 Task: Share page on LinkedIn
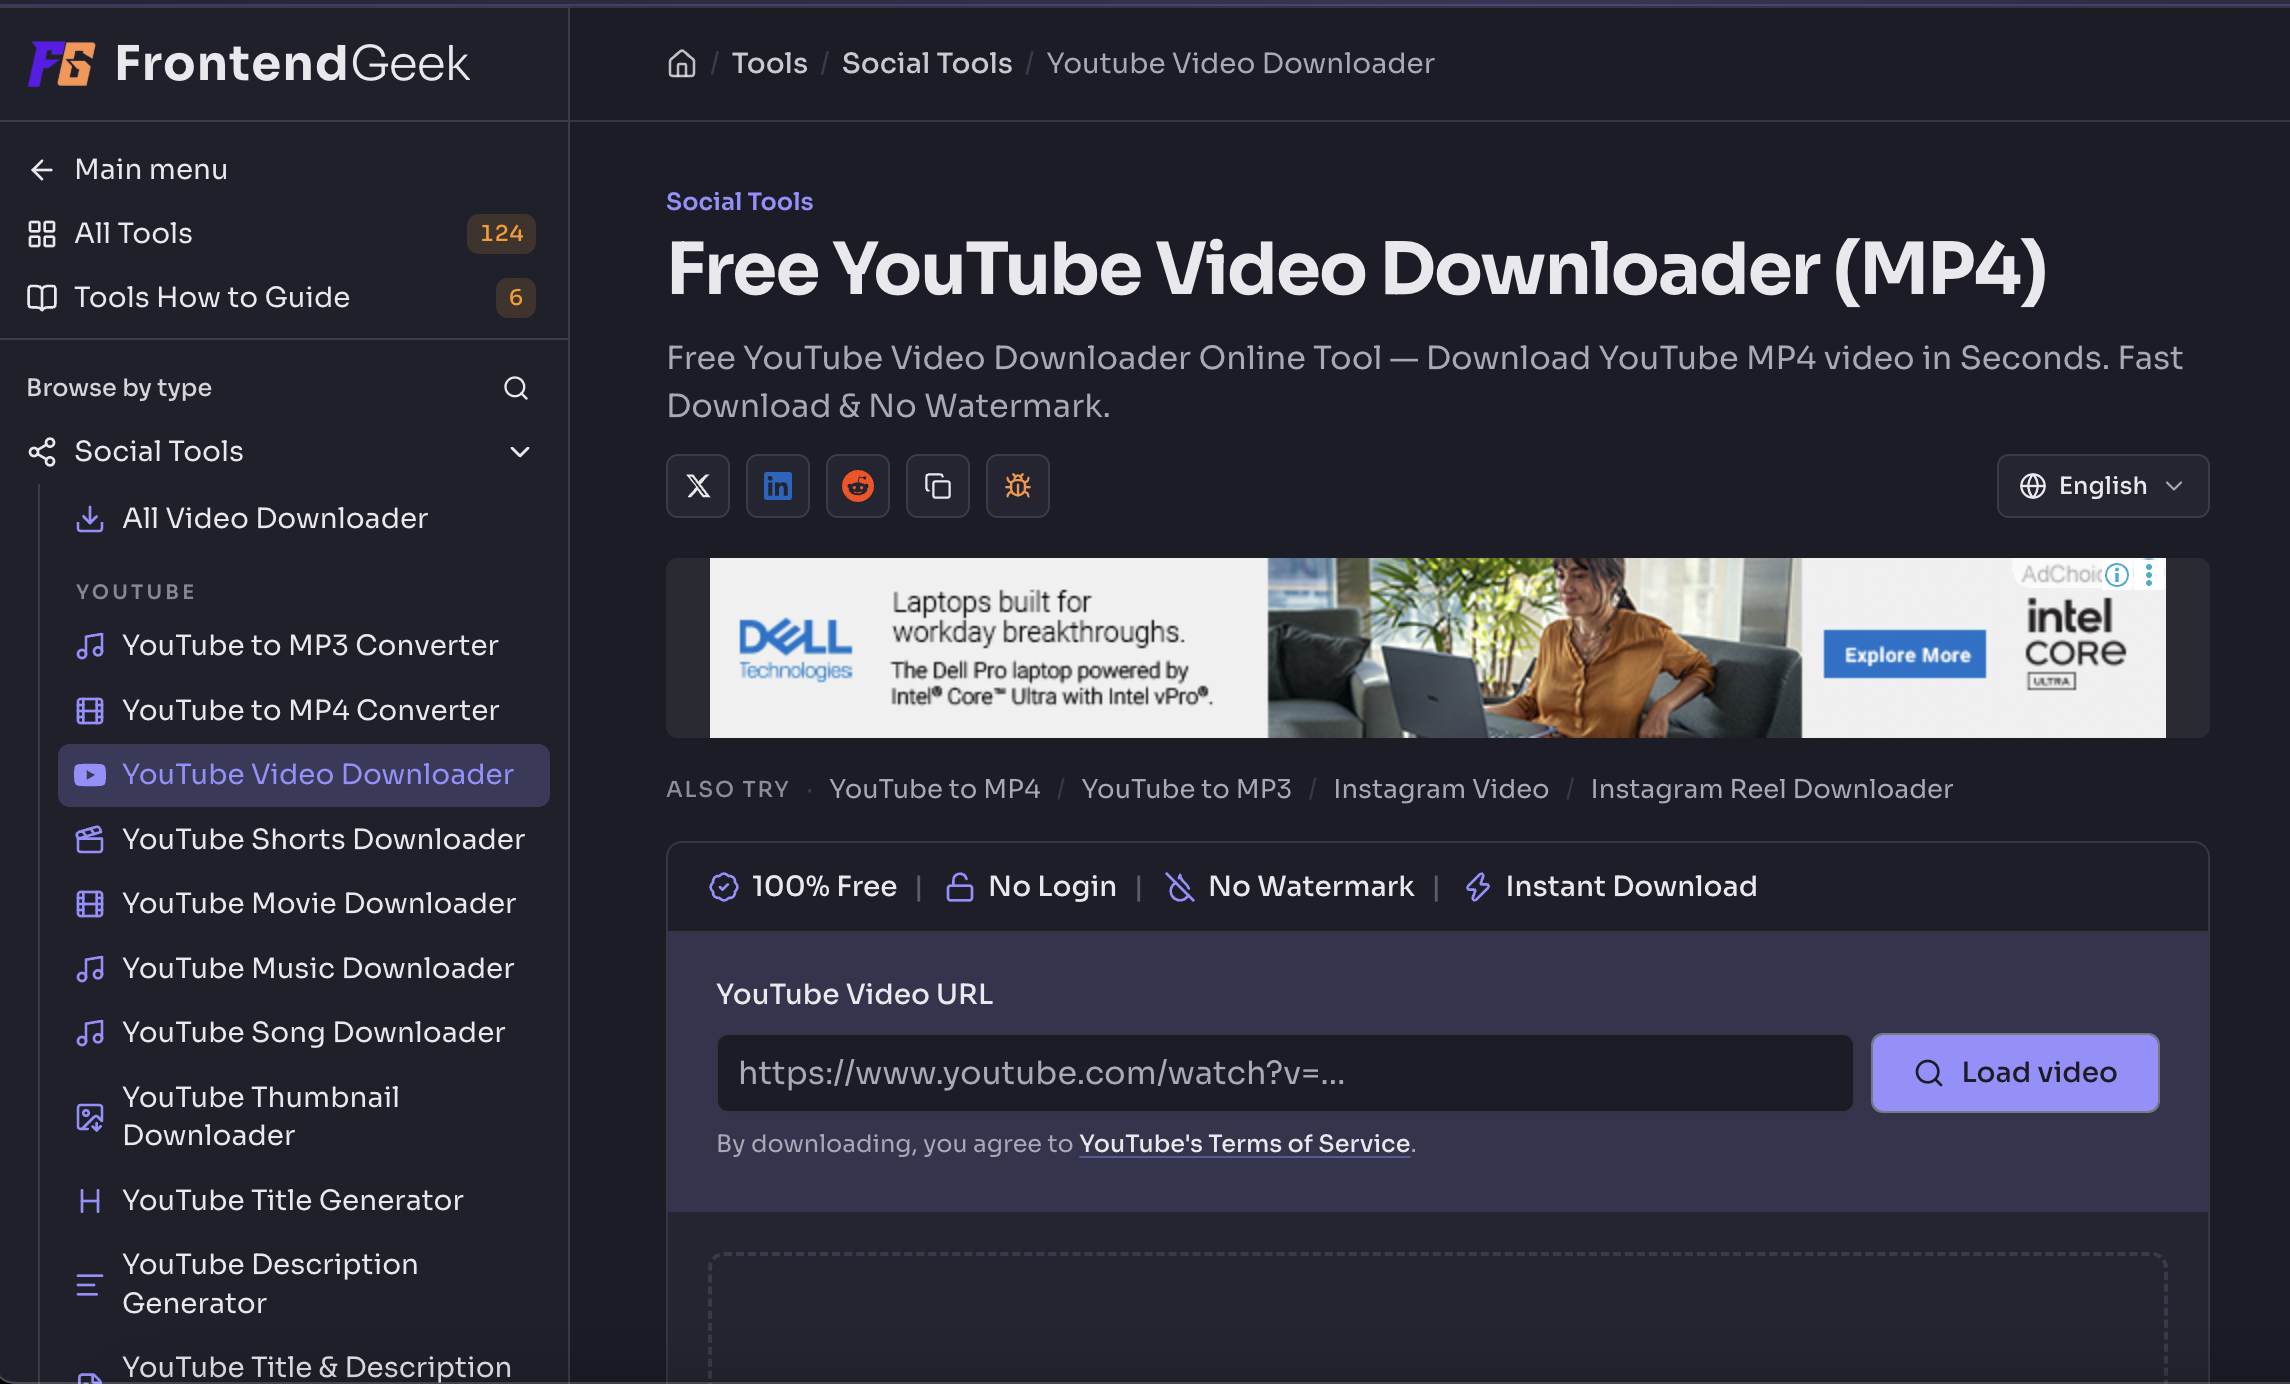coord(778,486)
